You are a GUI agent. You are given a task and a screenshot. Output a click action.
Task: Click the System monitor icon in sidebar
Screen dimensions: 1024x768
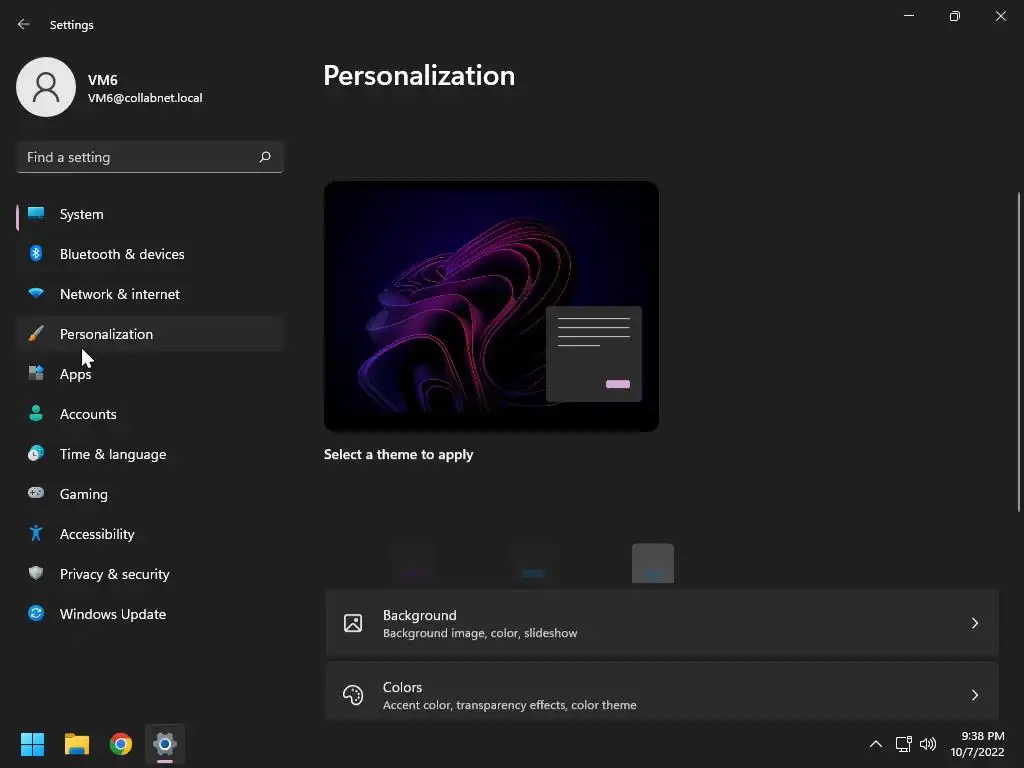tap(36, 214)
